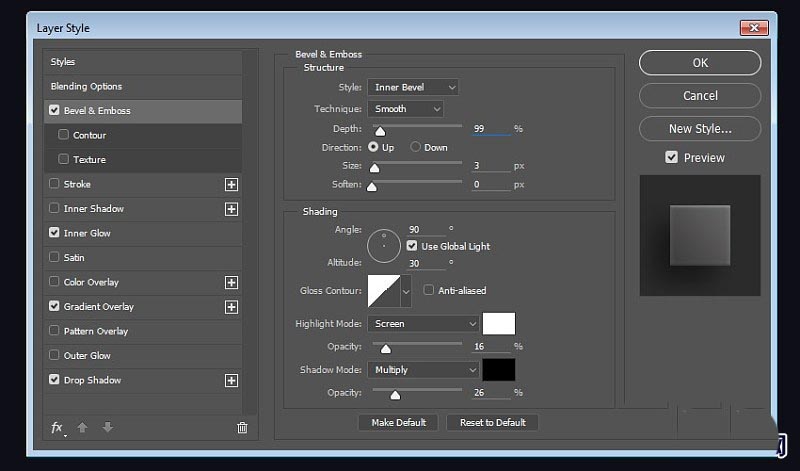Toggle the Use Global Light checkbox
Image resolution: width=800 pixels, height=471 pixels.
tap(412, 246)
